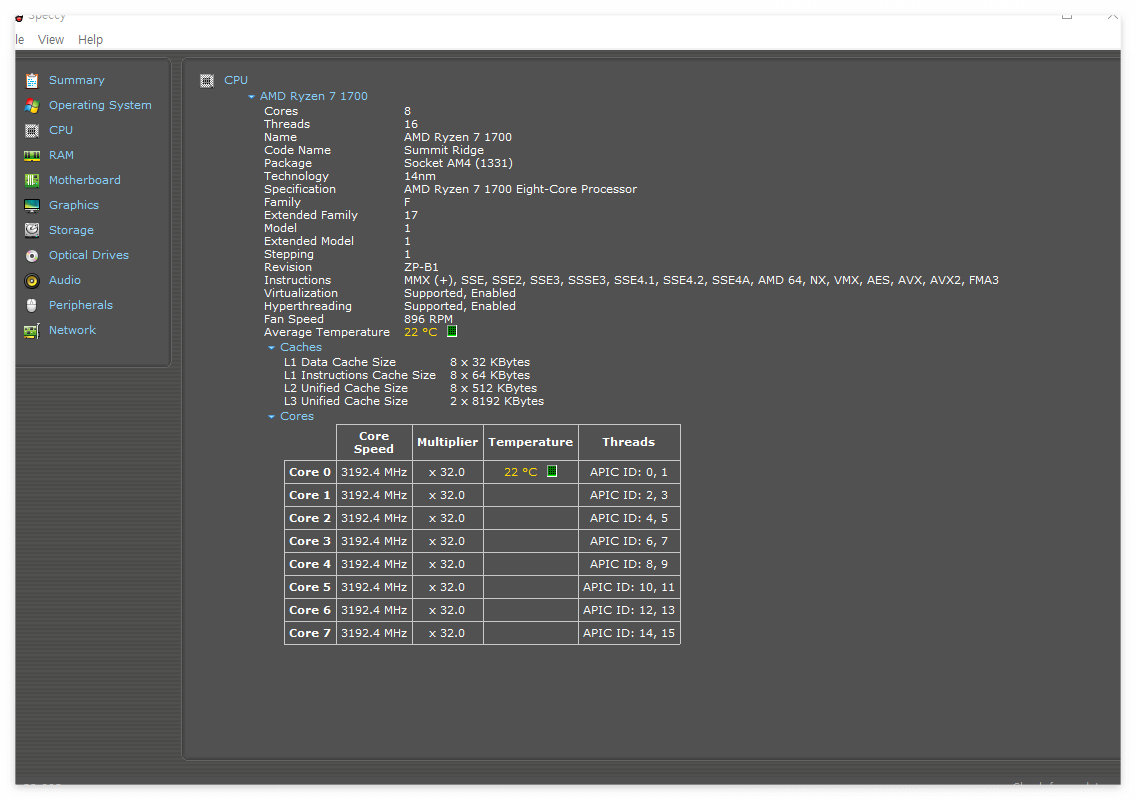
Task: Click the CPU chip icon in sidebar
Action: [x=32, y=130]
